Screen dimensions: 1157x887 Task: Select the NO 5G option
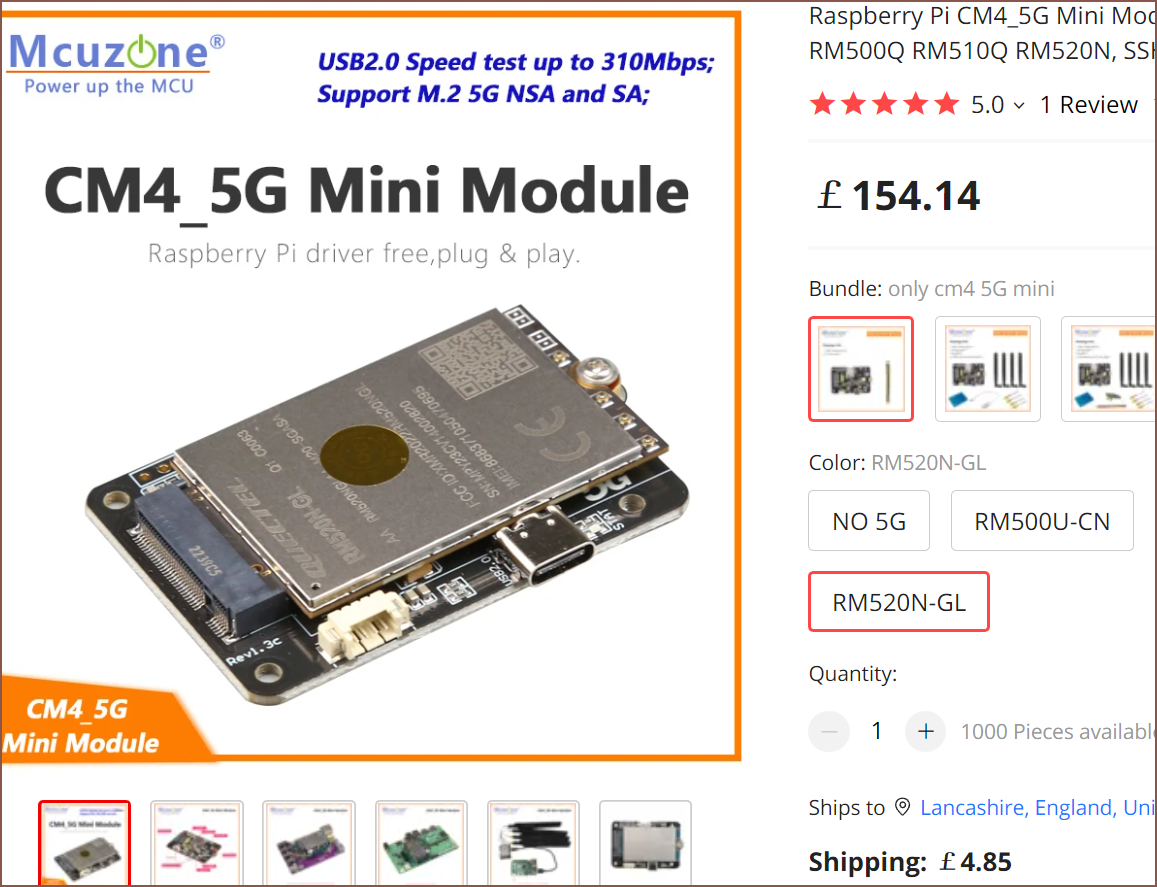(x=868, y=521)
